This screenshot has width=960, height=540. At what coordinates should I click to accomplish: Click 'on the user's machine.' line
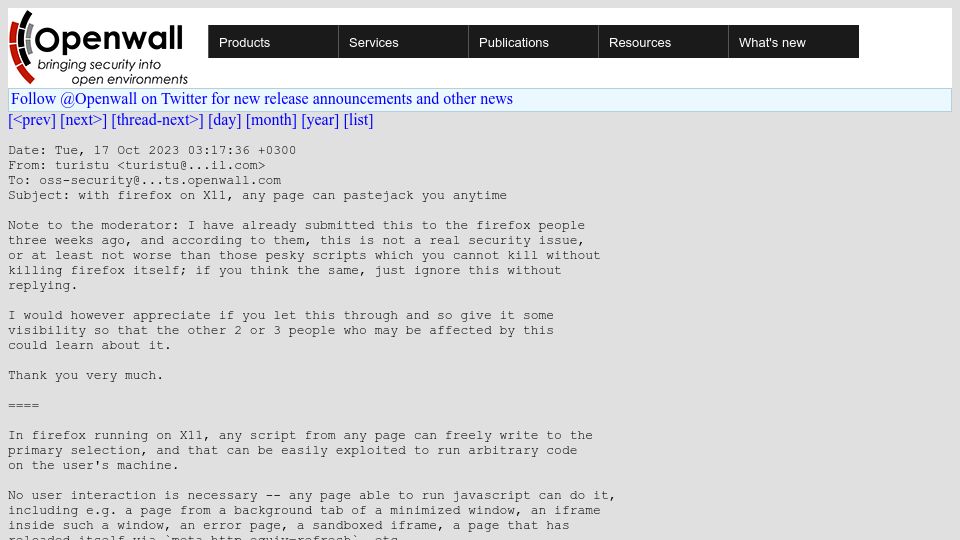click(93, 465)
